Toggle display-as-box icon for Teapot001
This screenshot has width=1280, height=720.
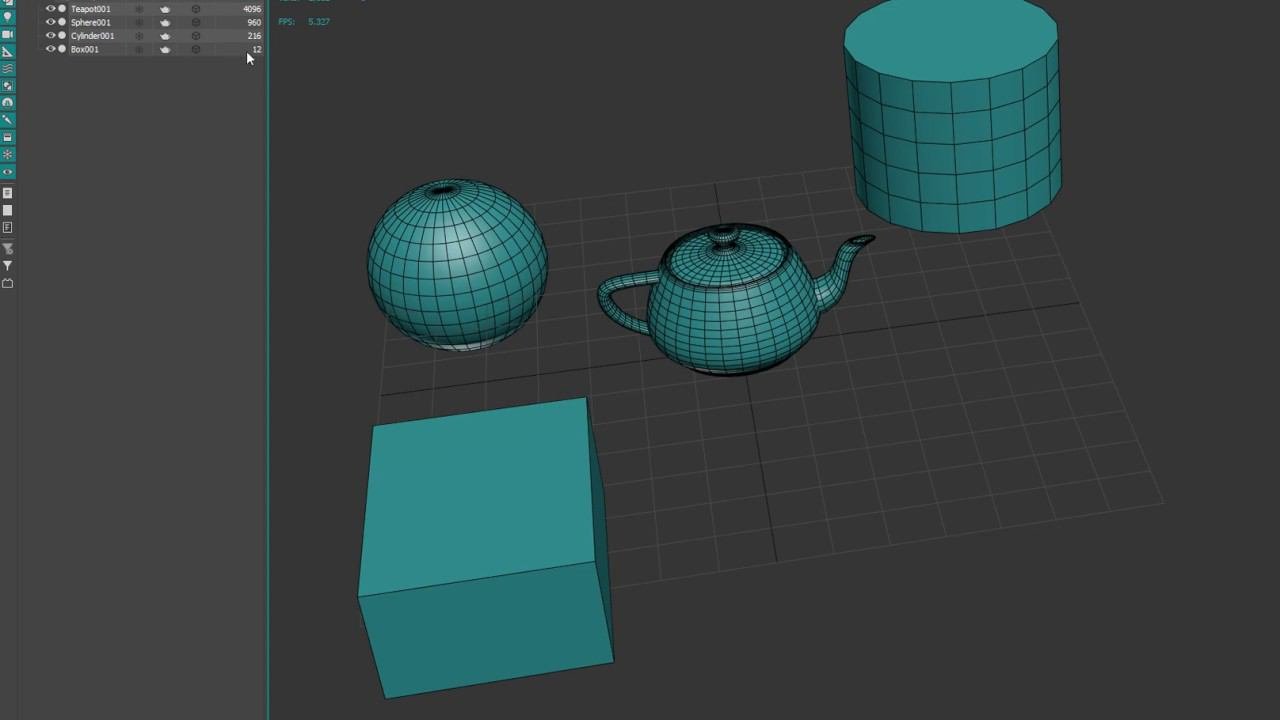coord(196,9)
